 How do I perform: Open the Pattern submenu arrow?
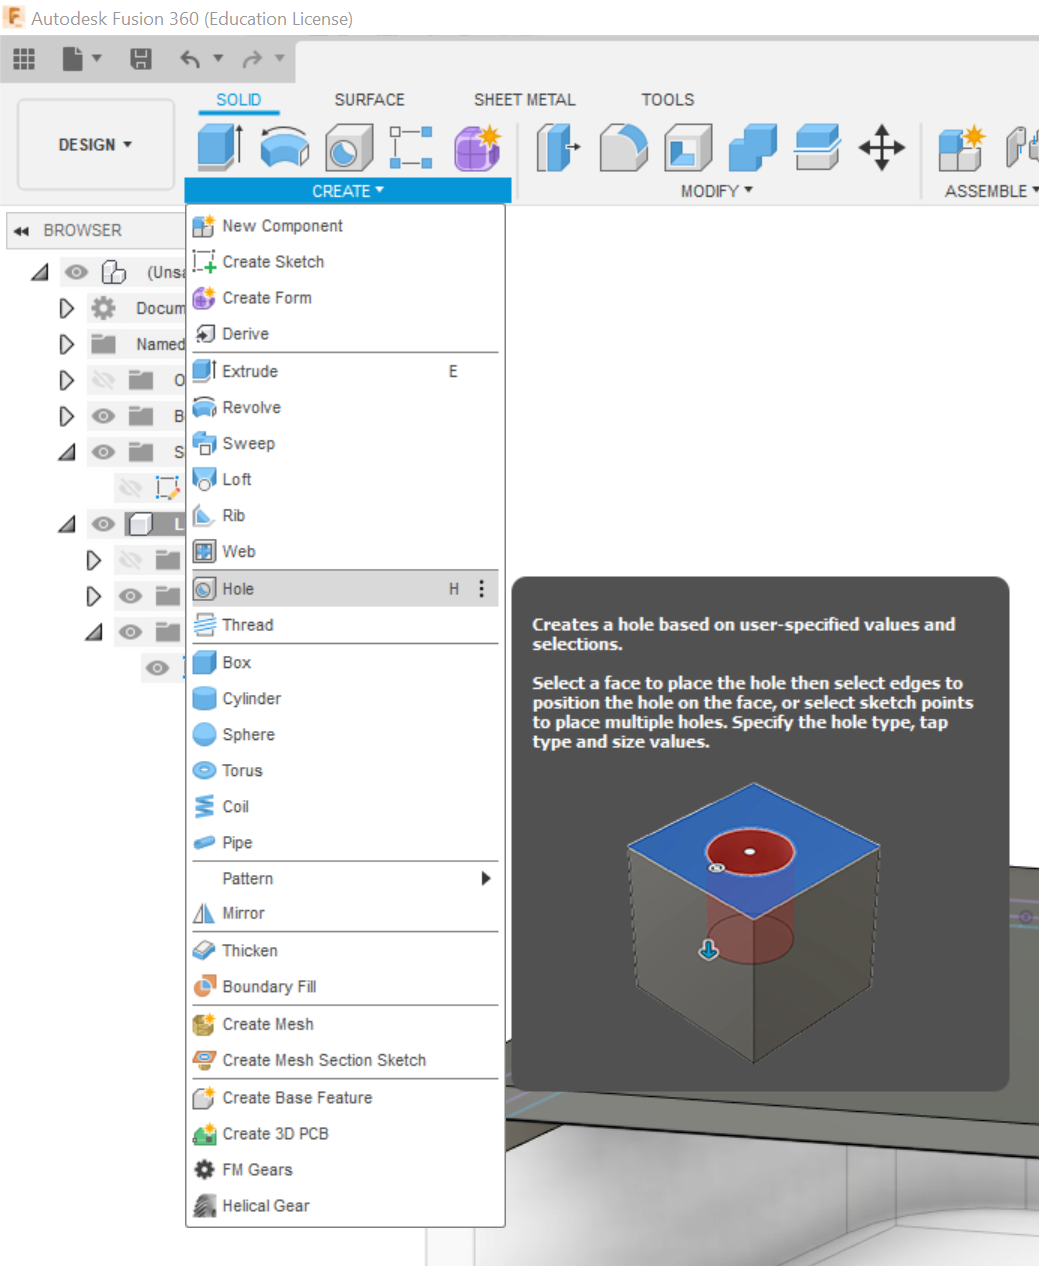click(x=486, y=878)
